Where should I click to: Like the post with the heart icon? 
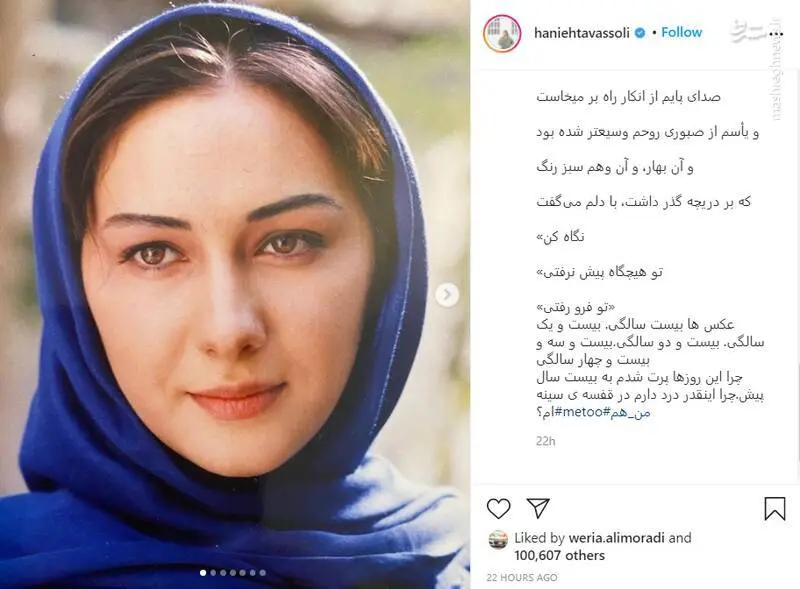point(498,508)
